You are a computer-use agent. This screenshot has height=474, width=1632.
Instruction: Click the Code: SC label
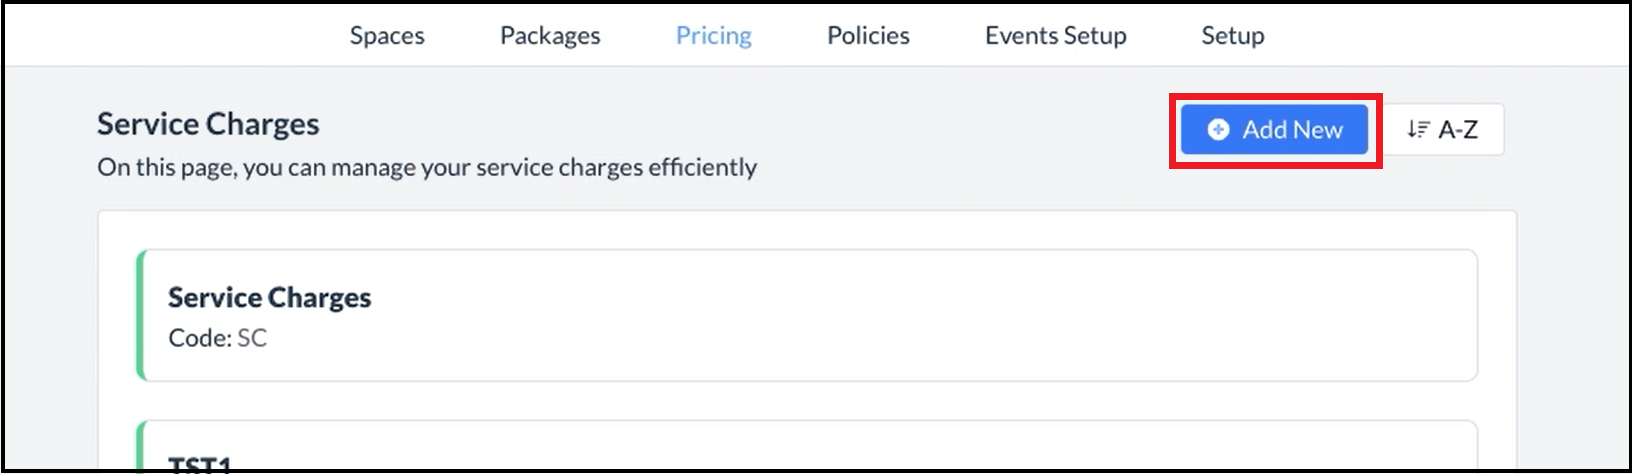pos(199,338)
